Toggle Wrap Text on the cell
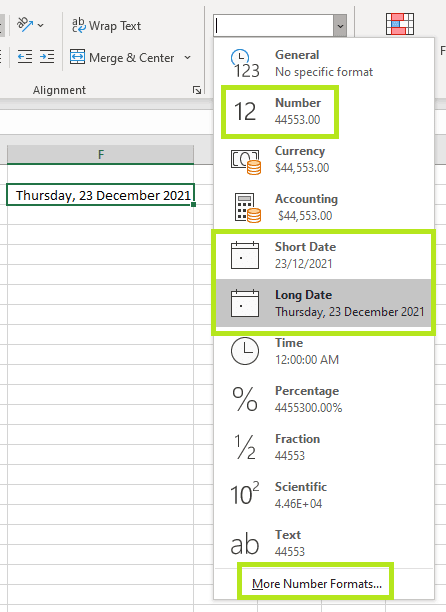 106,26
